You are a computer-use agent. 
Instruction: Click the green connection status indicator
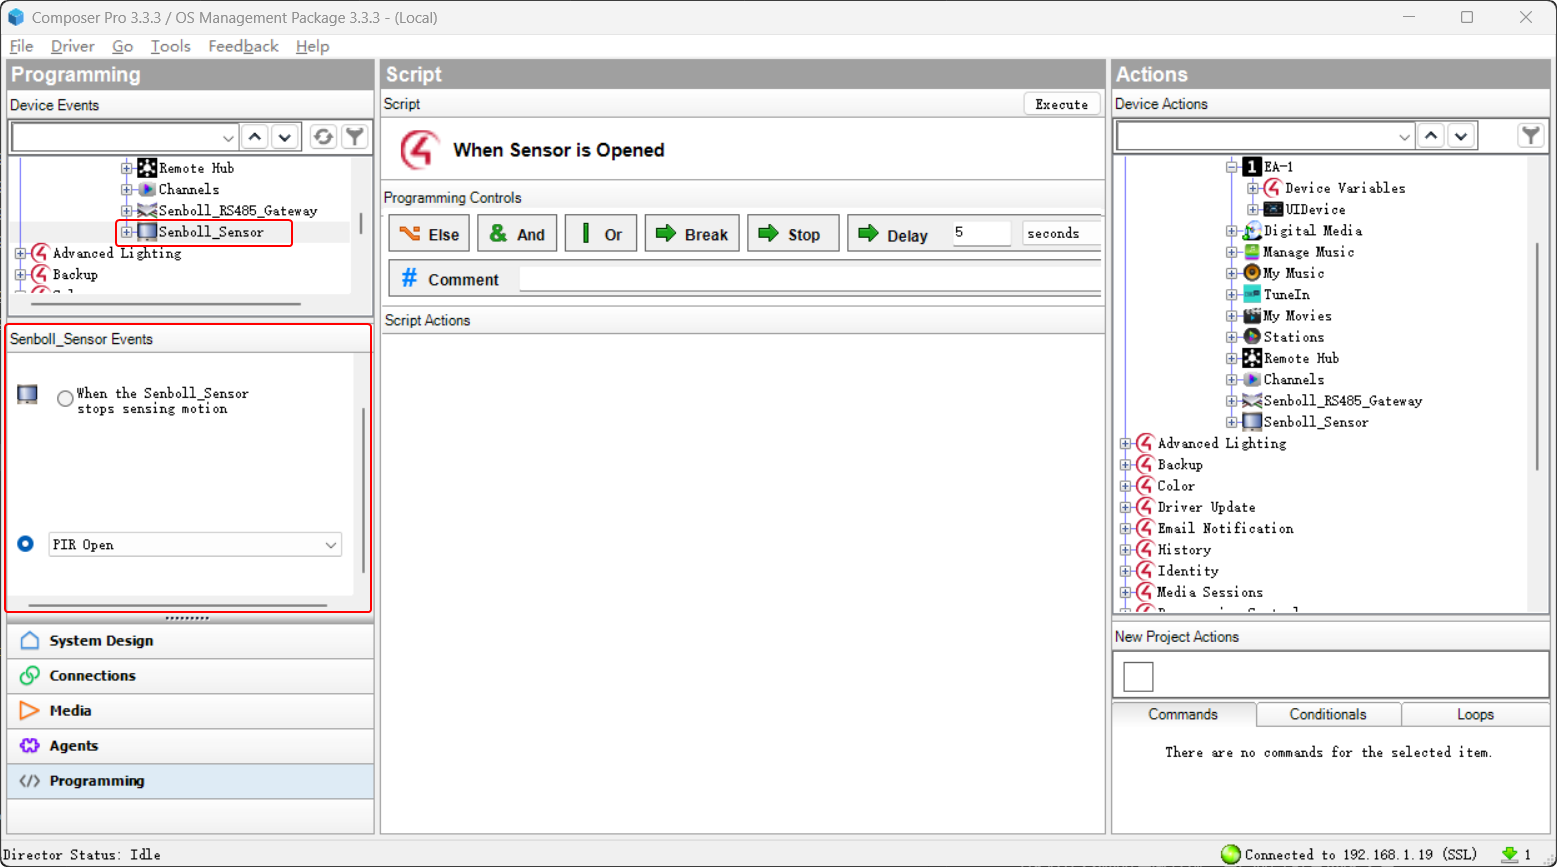(1230, 854)
